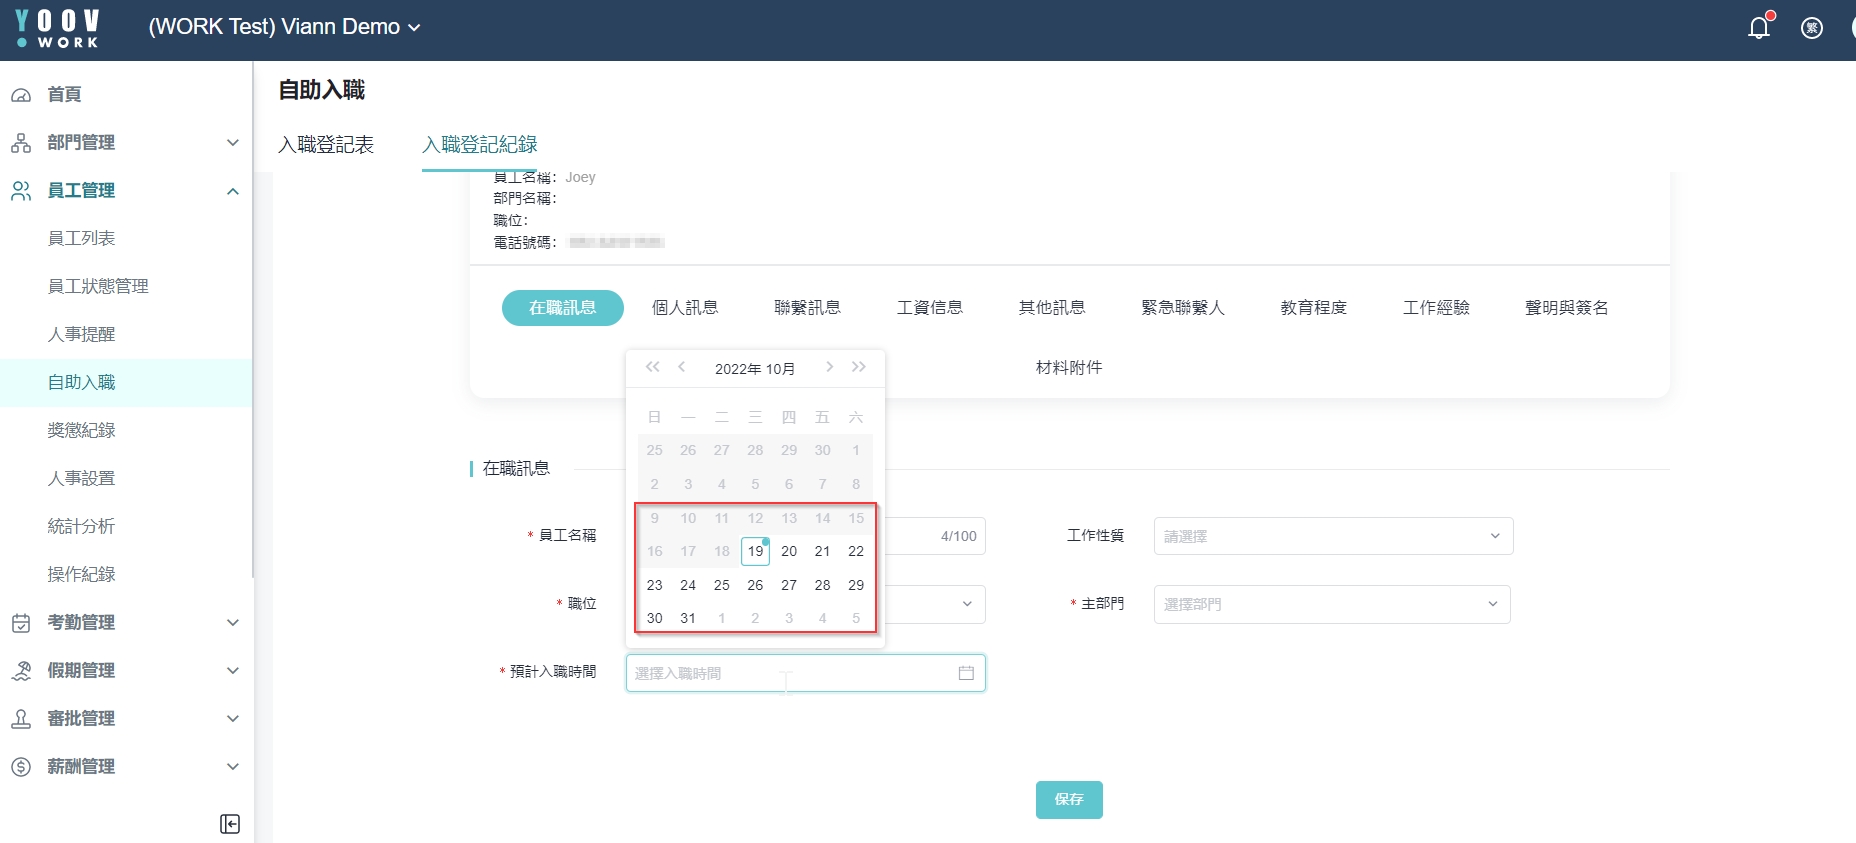Select today's date 19 in calendar

755,551
